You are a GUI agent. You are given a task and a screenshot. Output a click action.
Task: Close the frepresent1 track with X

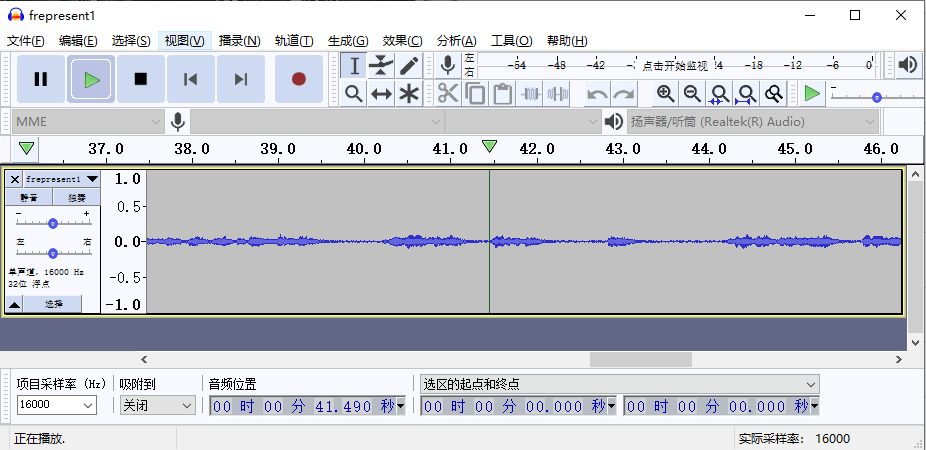(15, 179)
